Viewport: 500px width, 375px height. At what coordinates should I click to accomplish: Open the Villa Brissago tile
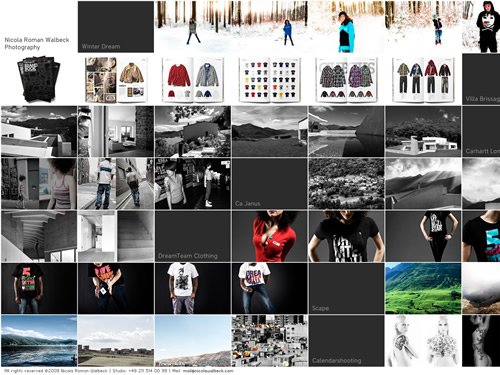point(481,79)
